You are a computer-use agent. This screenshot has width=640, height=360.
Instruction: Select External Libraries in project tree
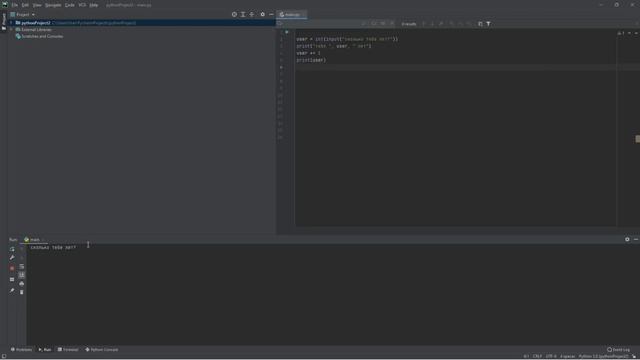click(37, 30)
